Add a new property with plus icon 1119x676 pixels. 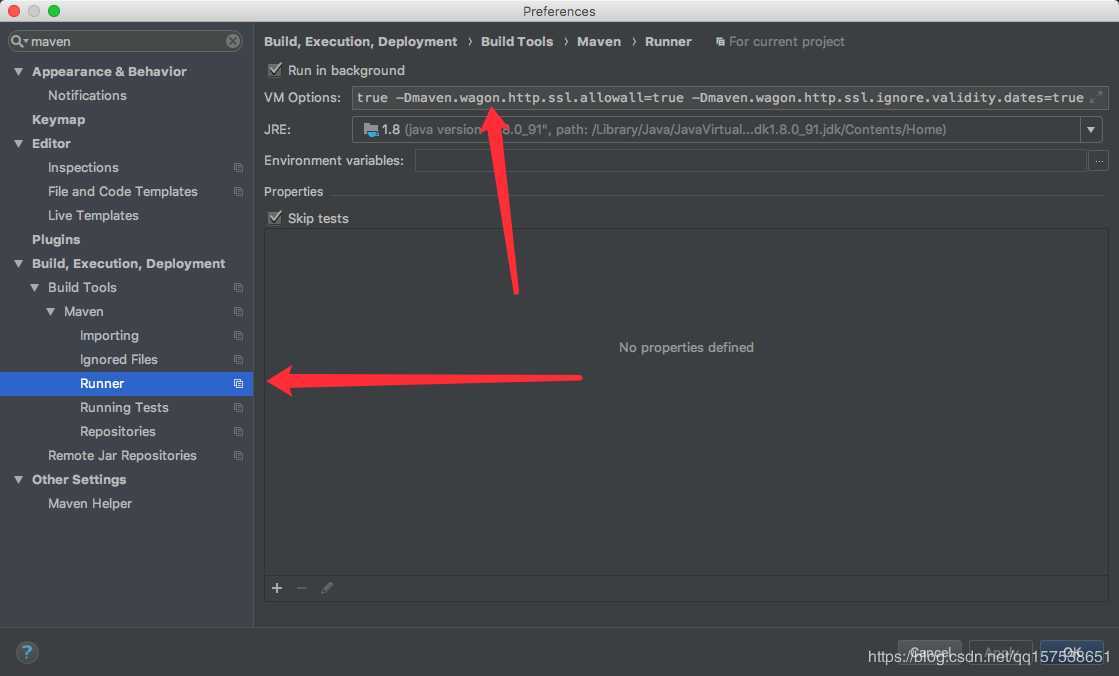pyautogui.click(x=277, y=587)
